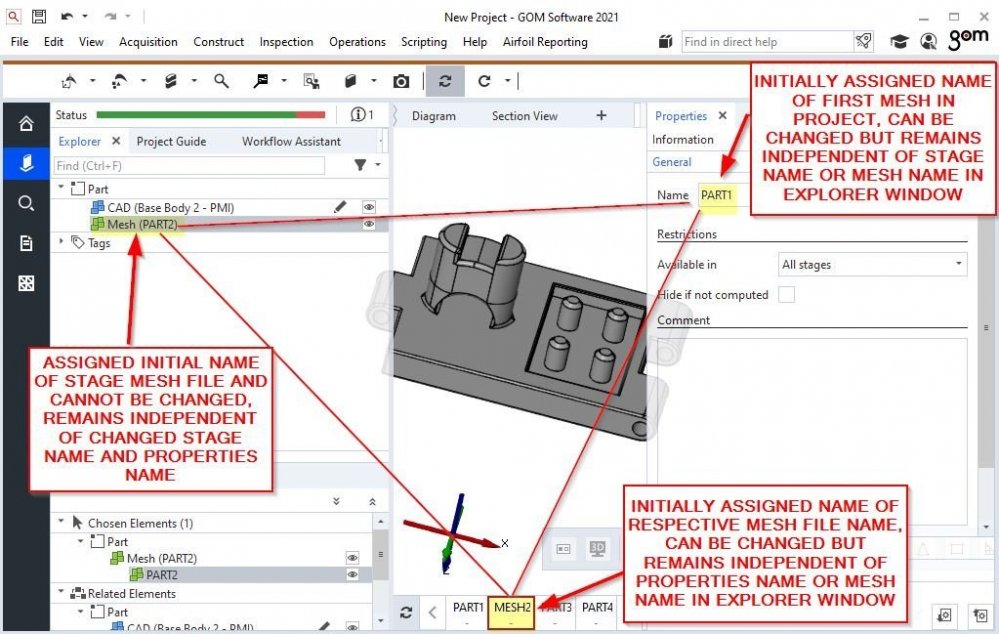Open the Inspection menu
The width and height of the screenshot is (999, 634).
(286, 42)
